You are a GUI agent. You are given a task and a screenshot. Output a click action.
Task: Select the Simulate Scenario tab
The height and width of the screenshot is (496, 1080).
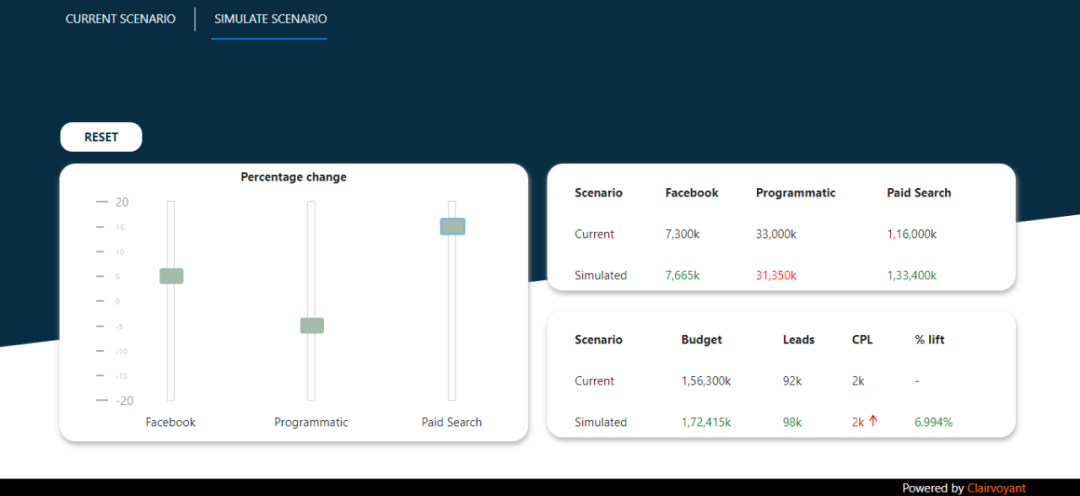click(270, 19)
